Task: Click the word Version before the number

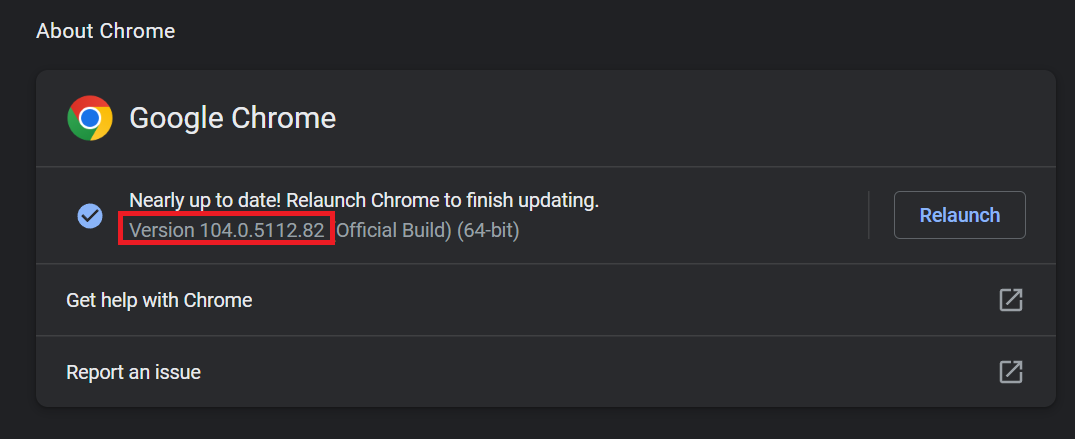Action: click(x=162, y=230)
